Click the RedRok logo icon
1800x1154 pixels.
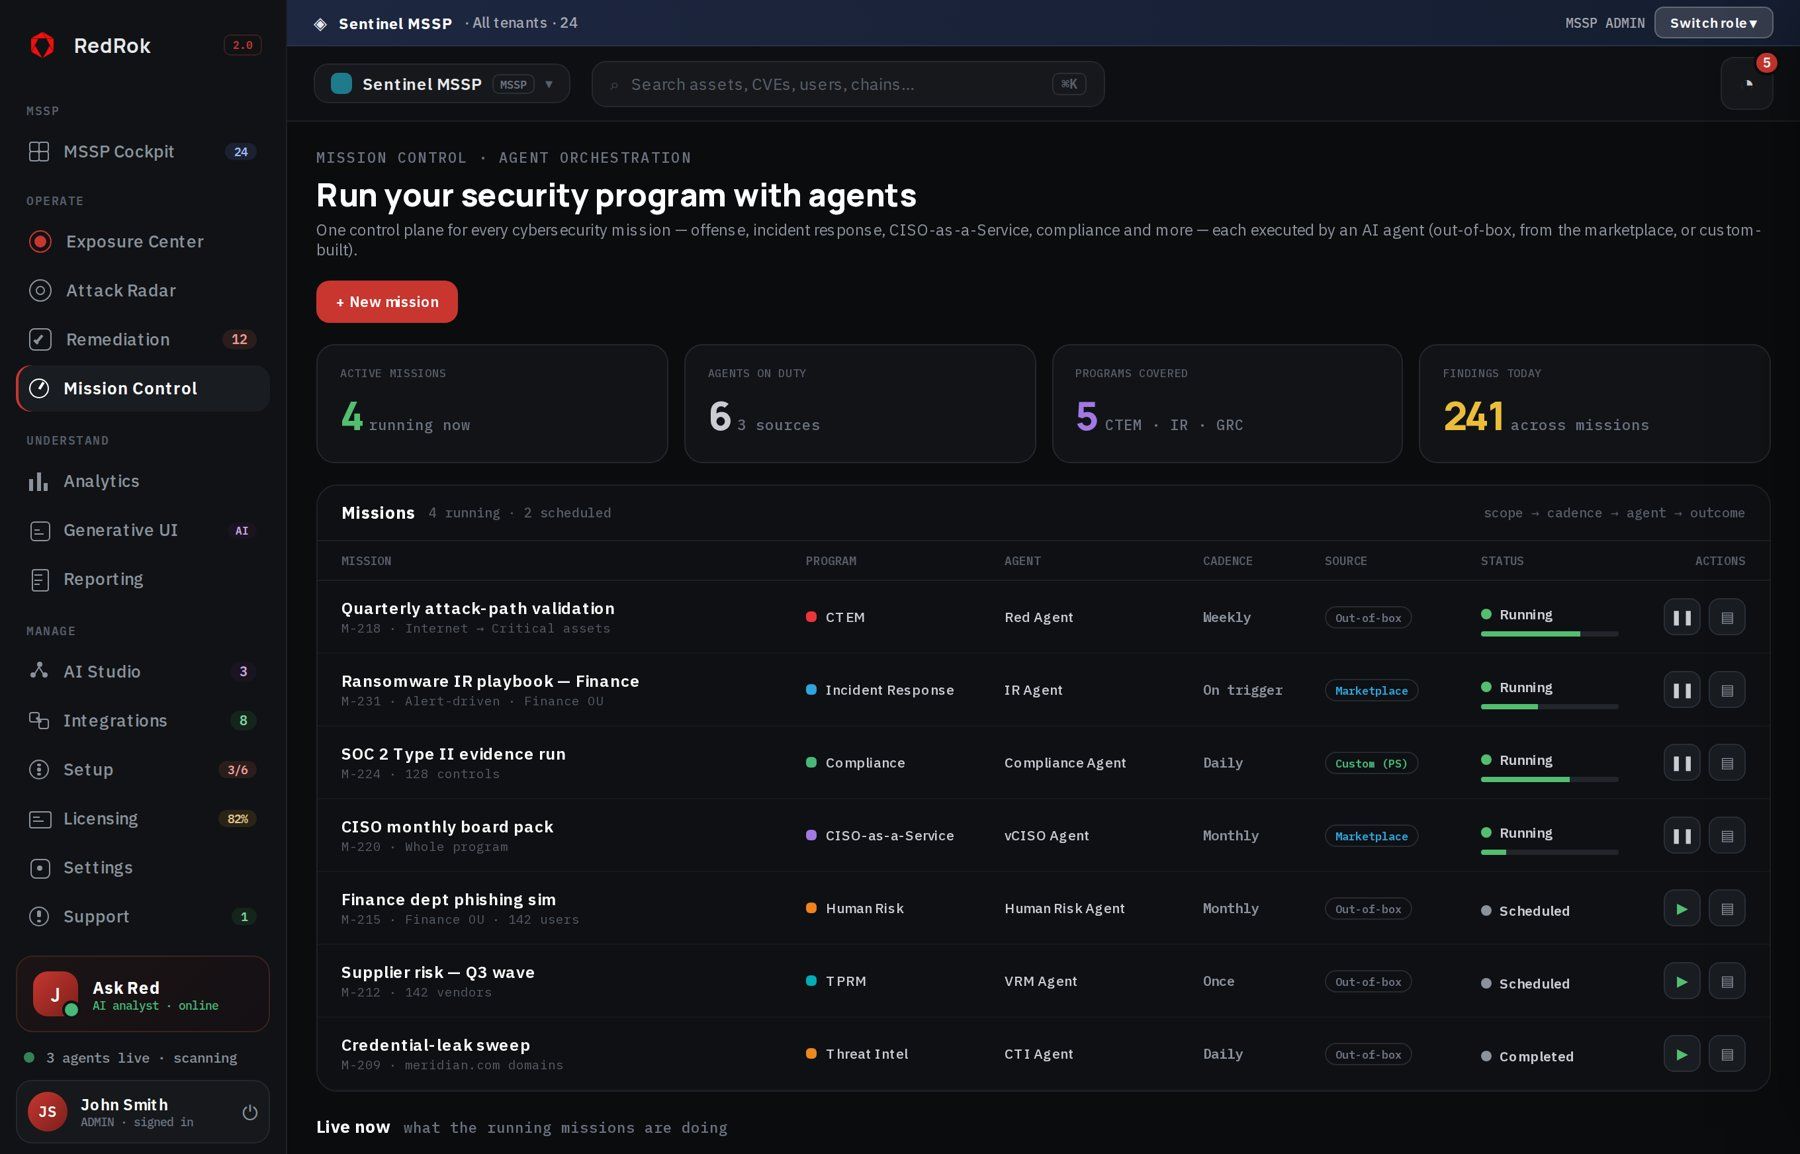(x=42, y=45)
